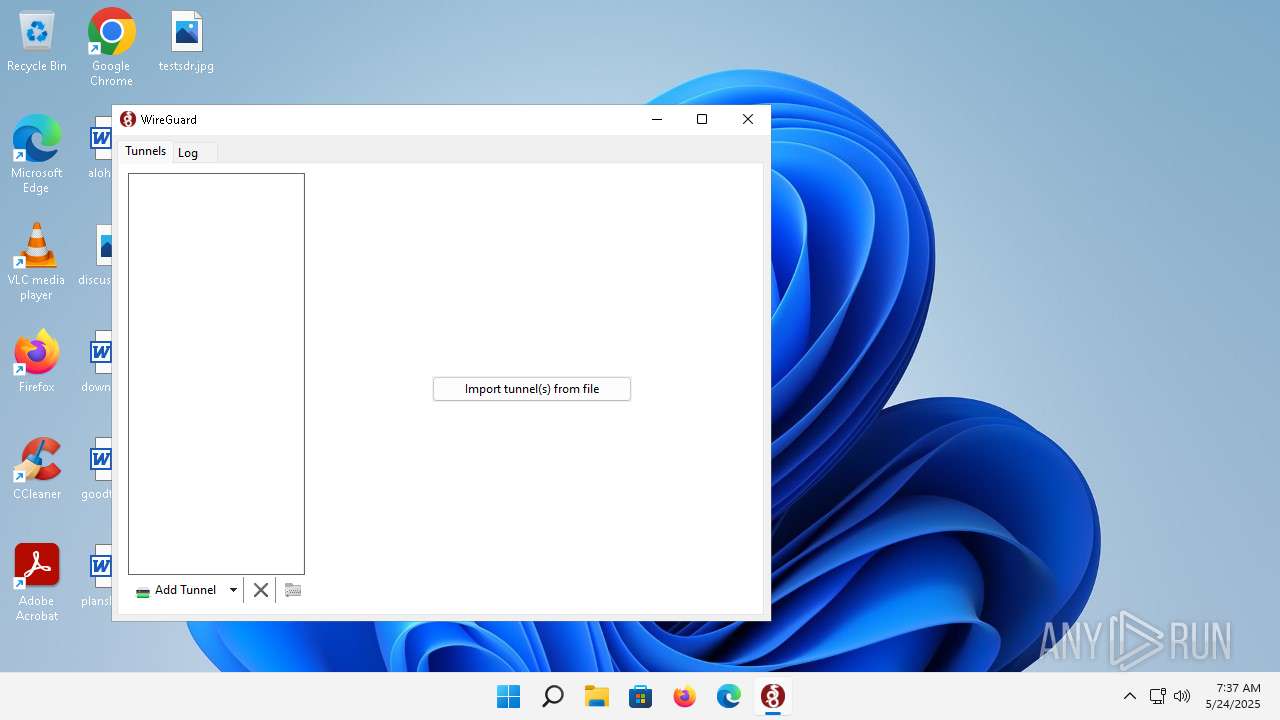Open the Recycle Bin desktop icon
The width and height of the screenshot is (1280, 720).
37,42
